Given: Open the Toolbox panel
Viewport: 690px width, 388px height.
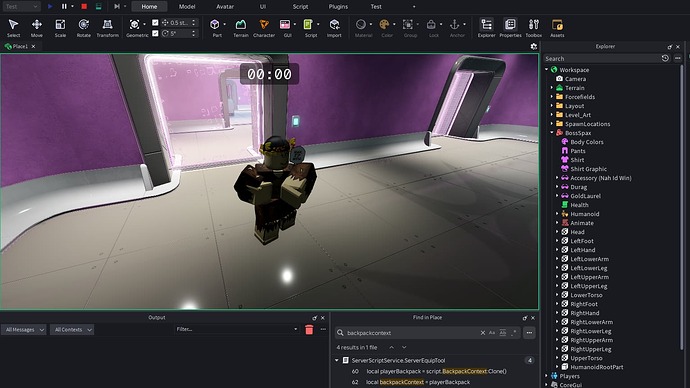Looking at the screenshot, I should pyautogui.click(x=534, y=28).
